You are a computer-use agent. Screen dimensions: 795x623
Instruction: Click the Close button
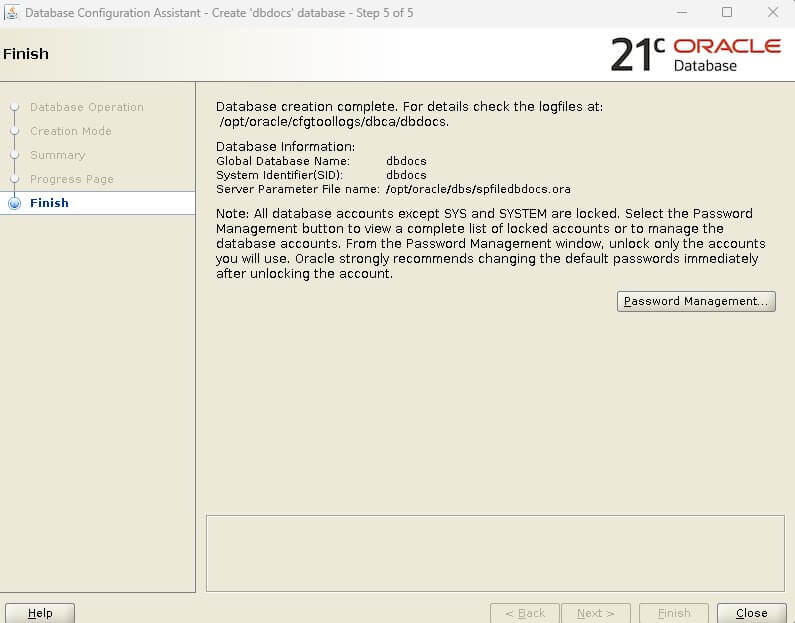tap(751, 613)
